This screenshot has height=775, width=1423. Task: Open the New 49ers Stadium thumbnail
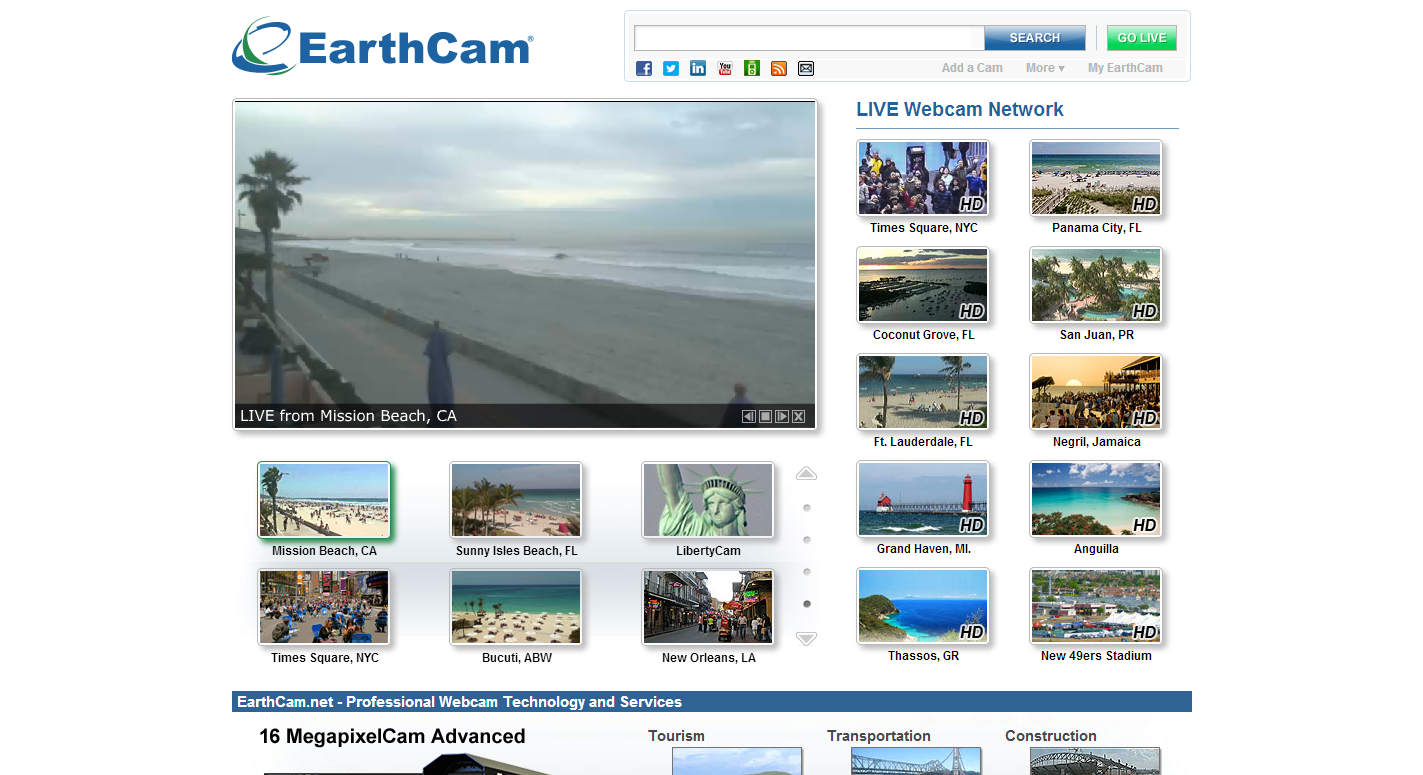(1096, 606)
